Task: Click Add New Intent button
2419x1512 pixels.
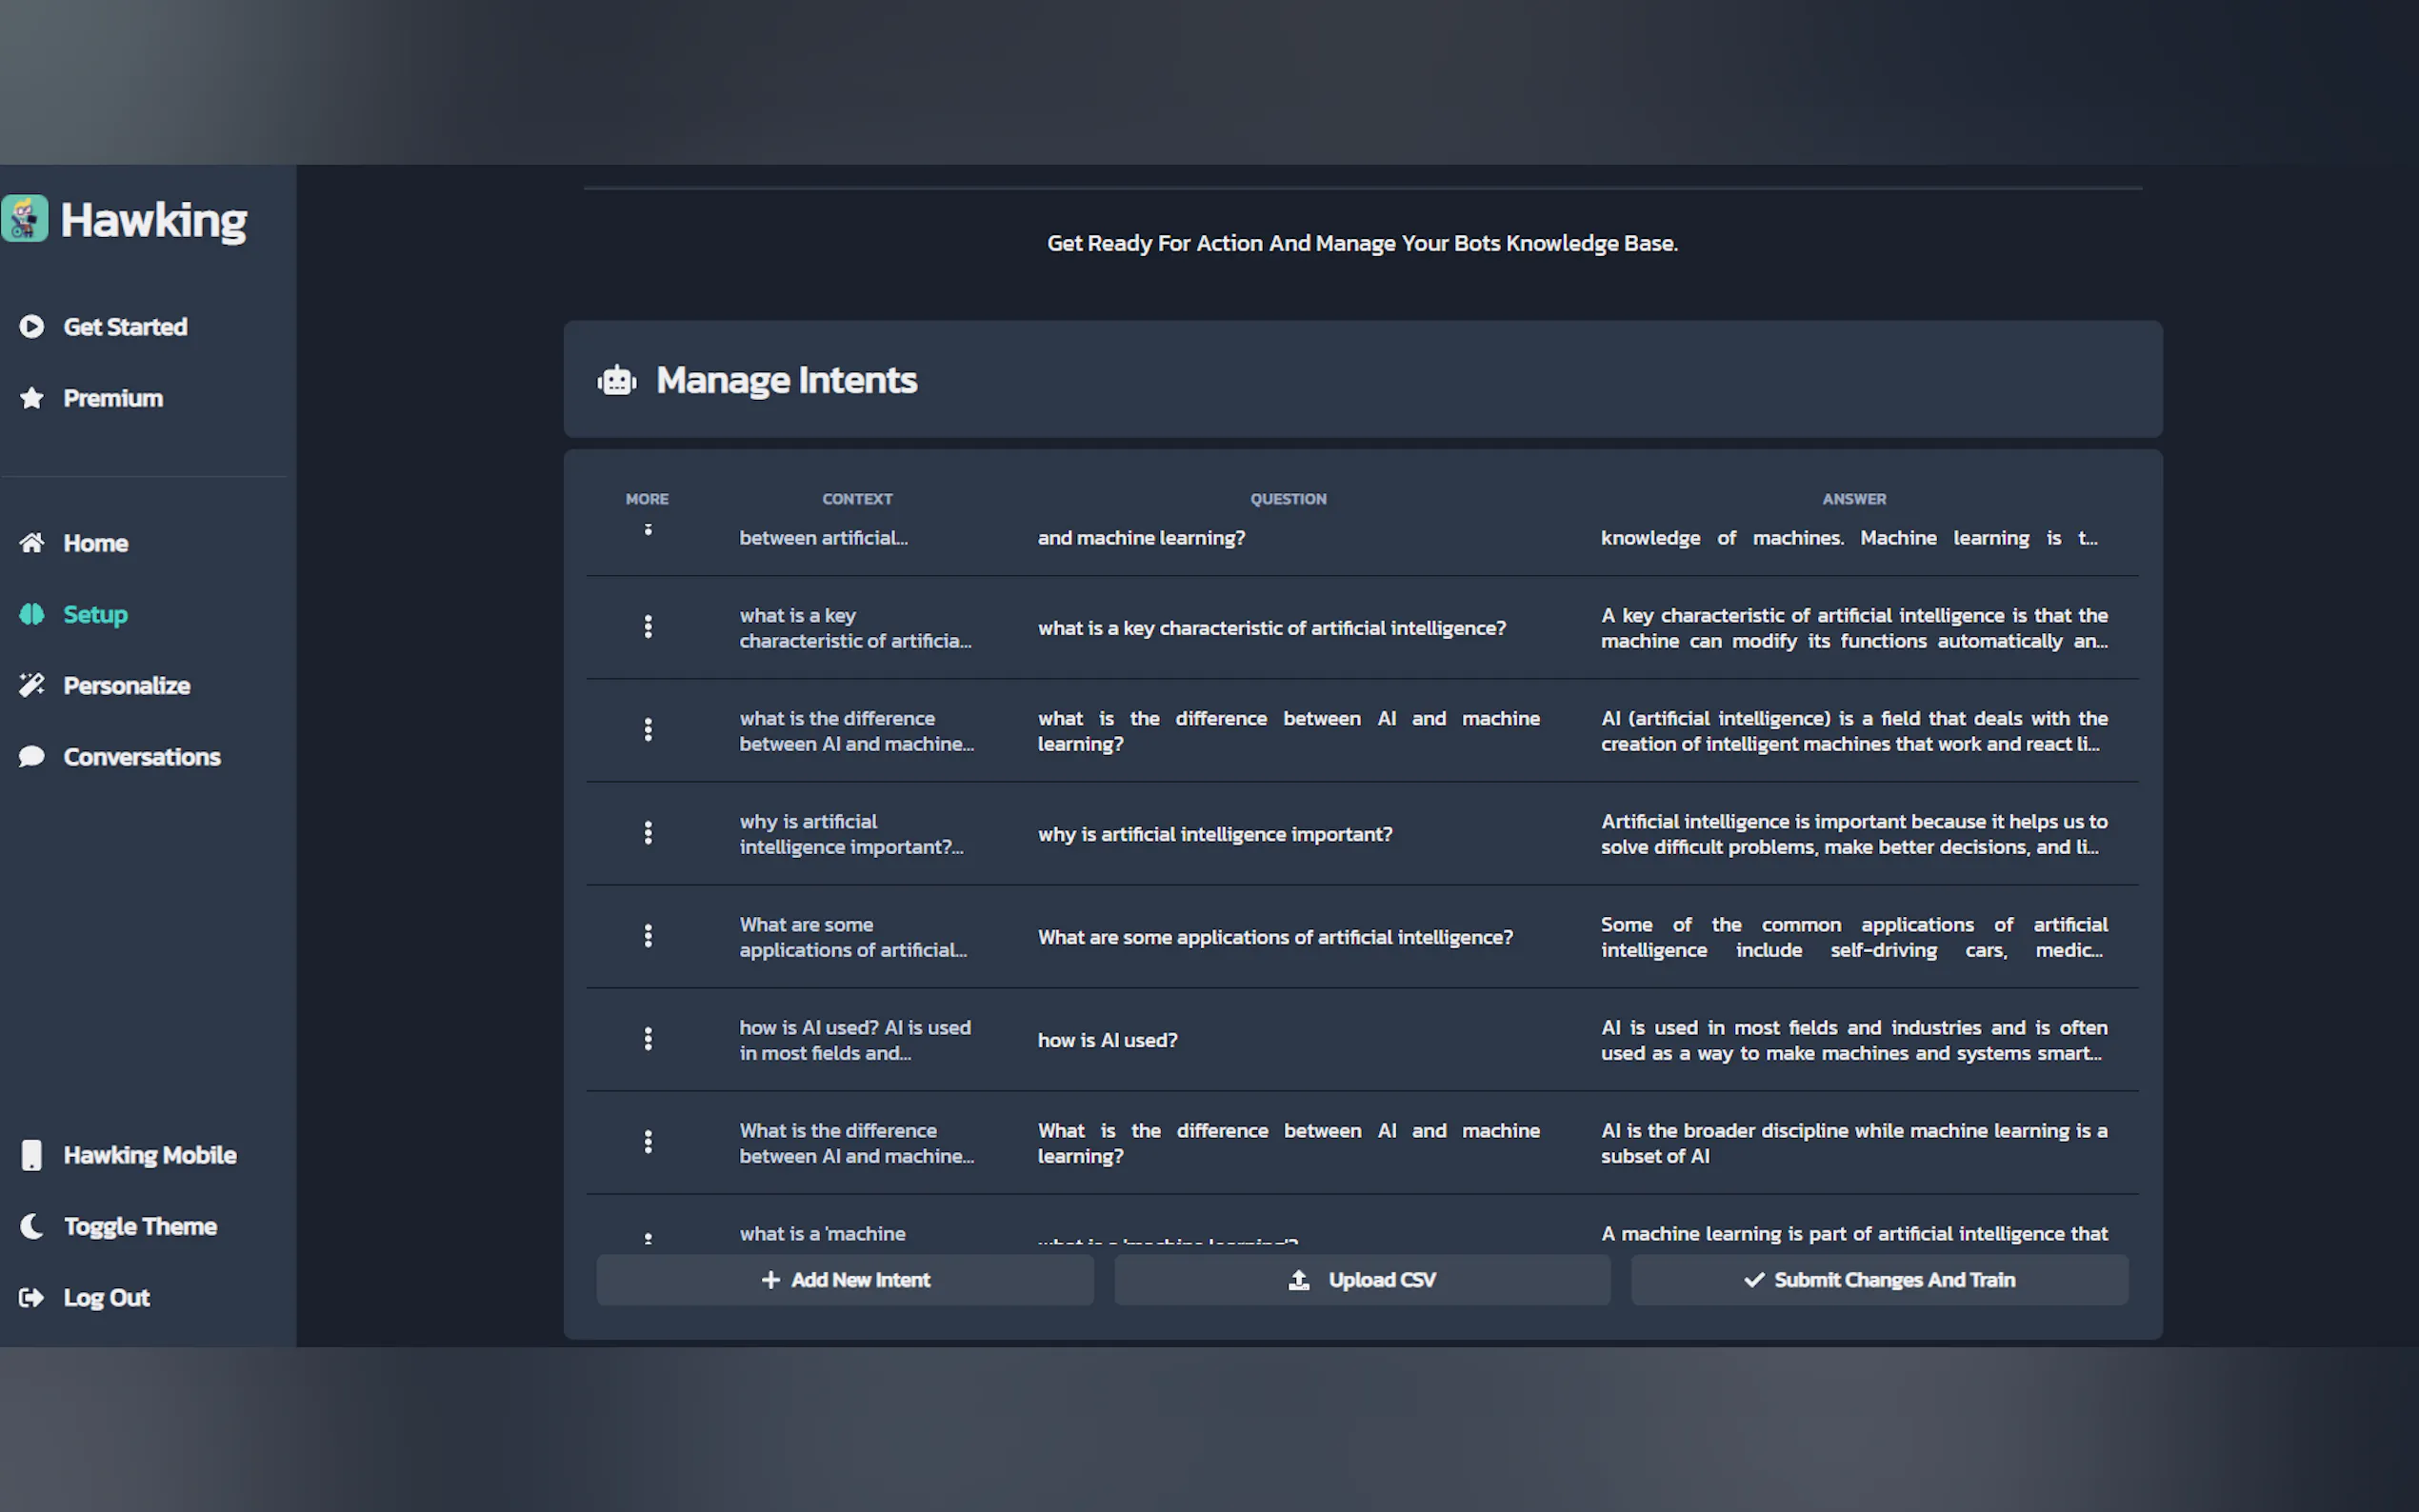Action: pos(845,1280)
